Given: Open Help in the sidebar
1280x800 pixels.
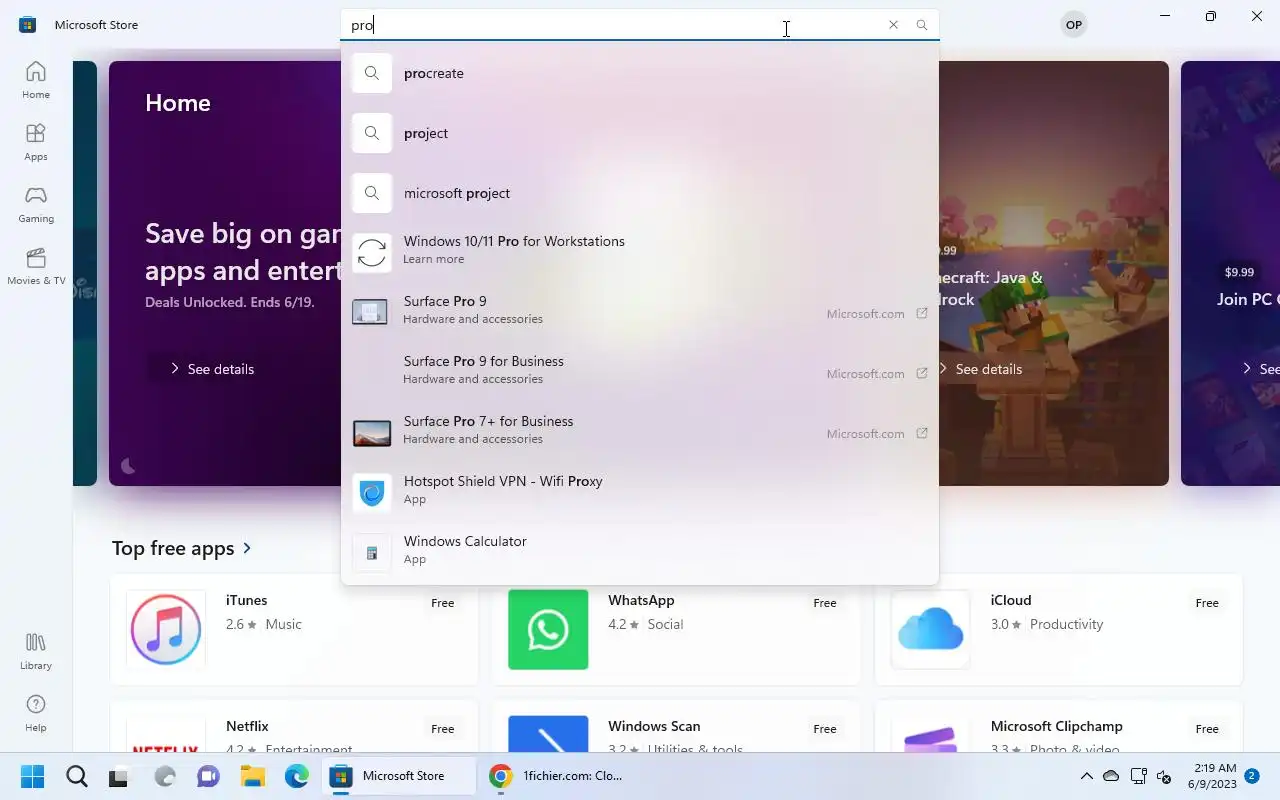Looking at the screenshot, I should click(x=36, y=713).
